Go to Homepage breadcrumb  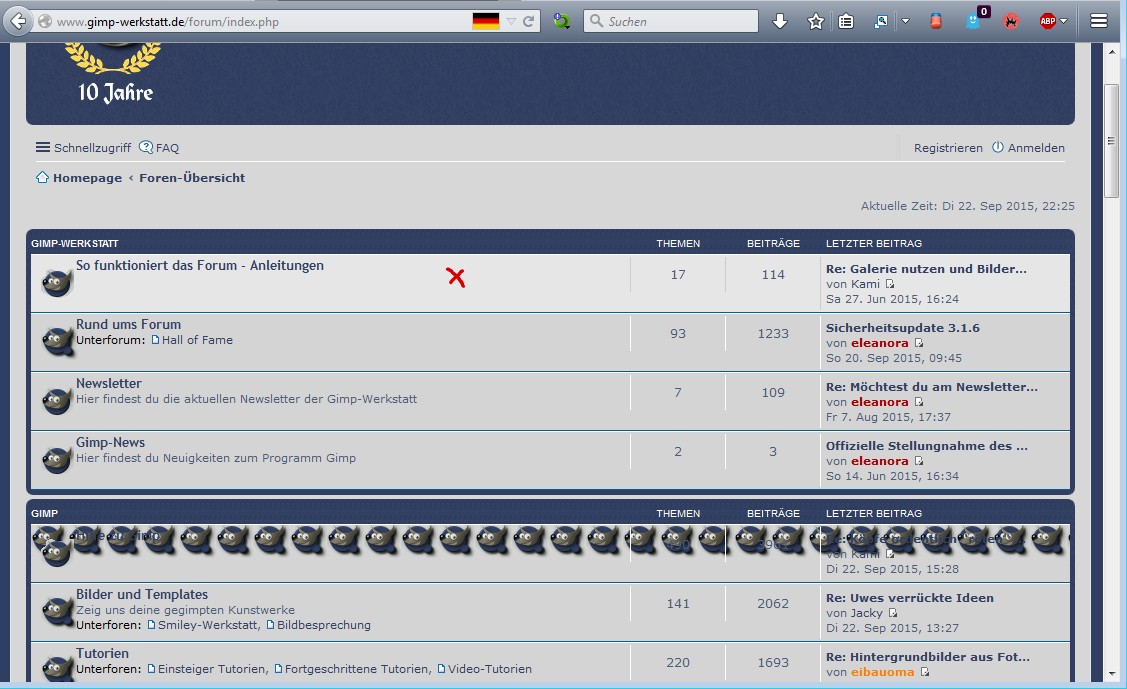coord(87,177)
